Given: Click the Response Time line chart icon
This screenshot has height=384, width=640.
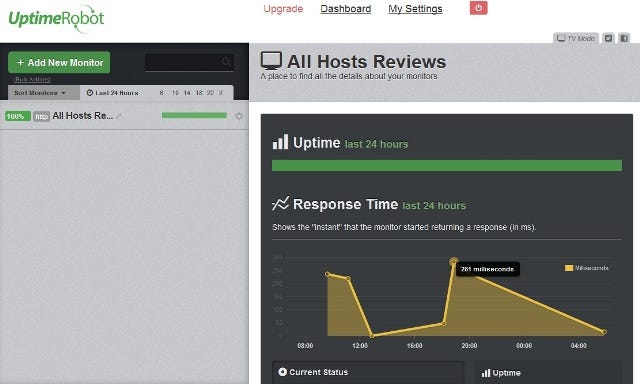Looking at the screenshot, I should (280, 204).
